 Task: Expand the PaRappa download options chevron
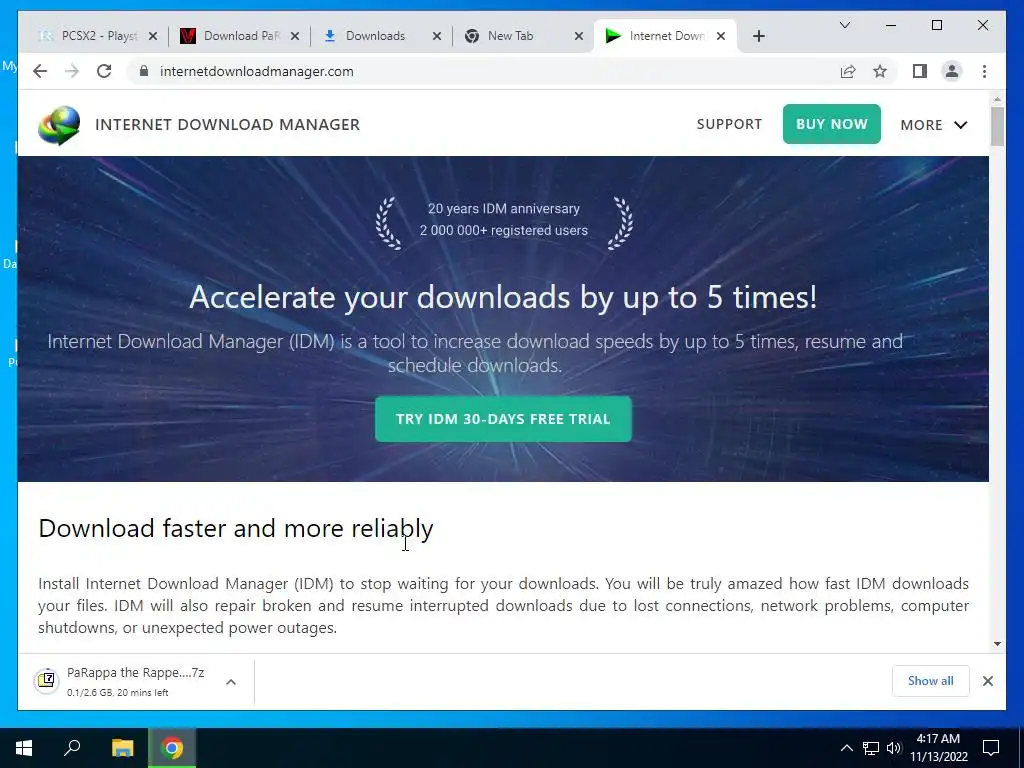point(231,682)
